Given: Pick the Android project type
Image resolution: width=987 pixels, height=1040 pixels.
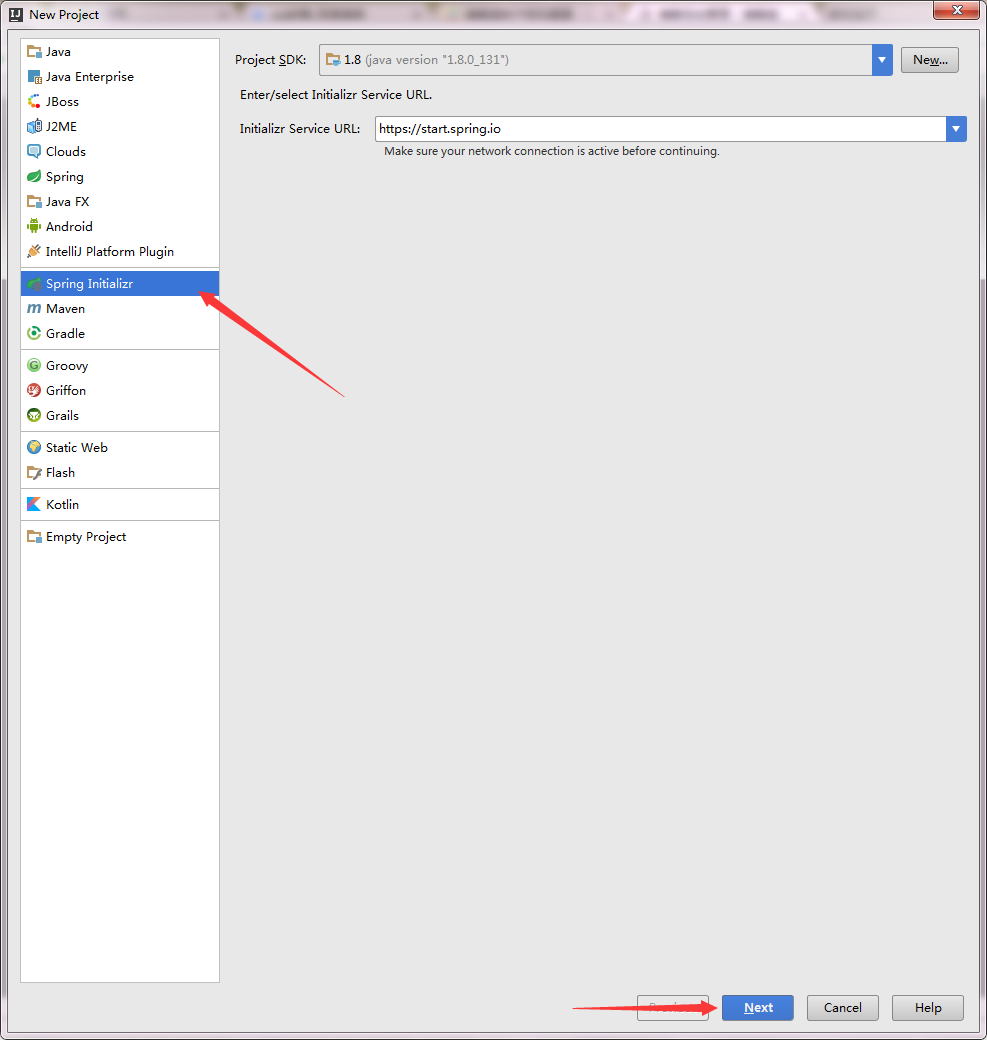Looking at the screenshot, I should tap(120, 227).
